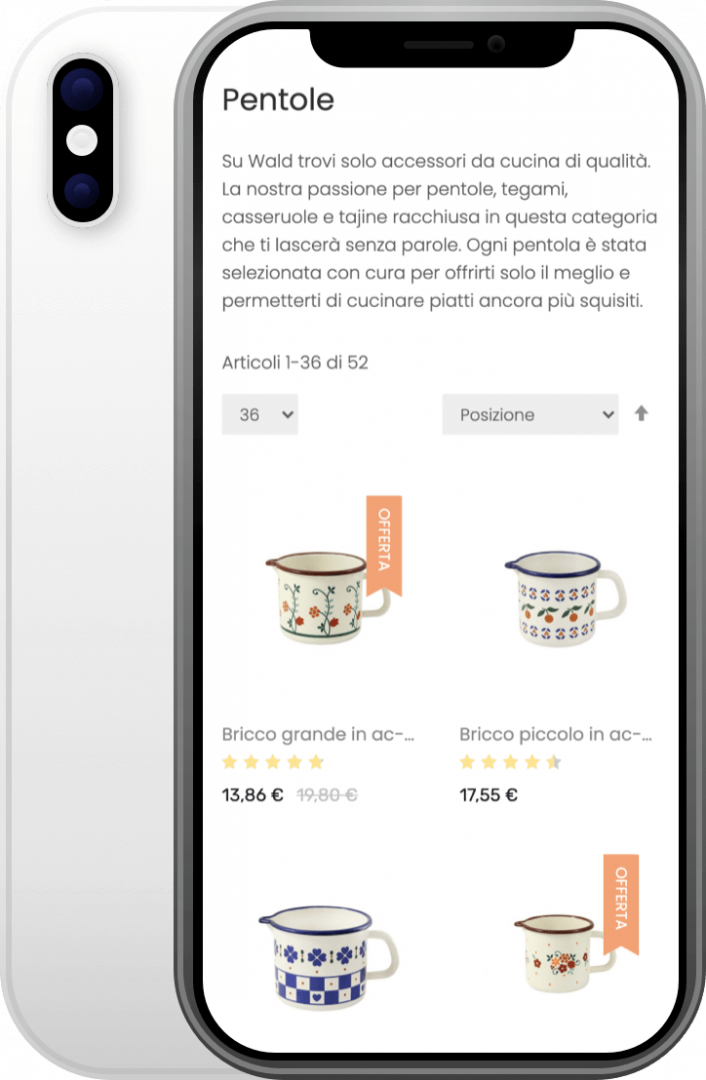Image resolution: width=706 pixels, height=1080 pixels.
Task: Open the Posizione sort dropdown
Action: tap(530, 414)
